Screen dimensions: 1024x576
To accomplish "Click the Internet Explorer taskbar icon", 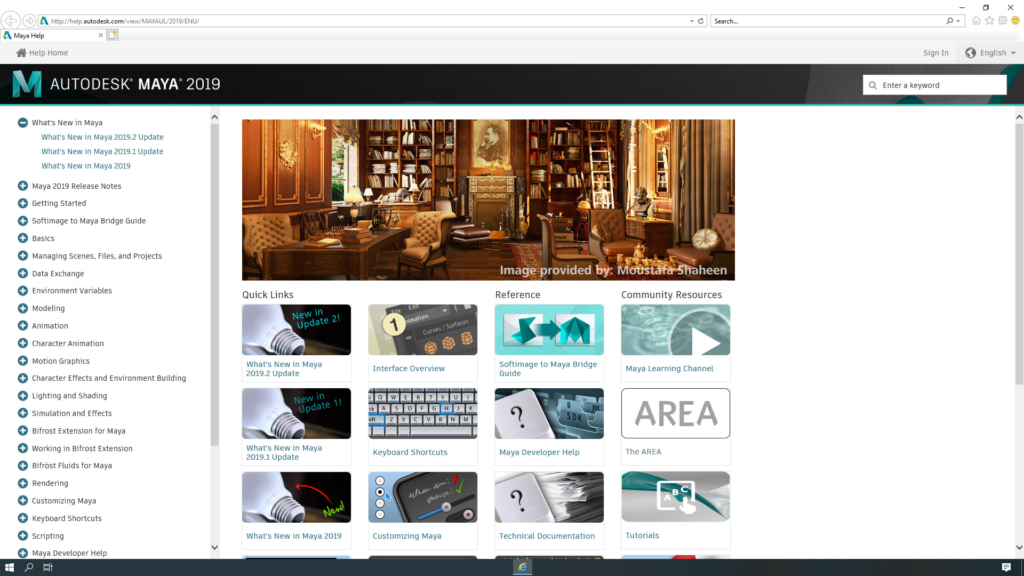I will pos(522,567).
